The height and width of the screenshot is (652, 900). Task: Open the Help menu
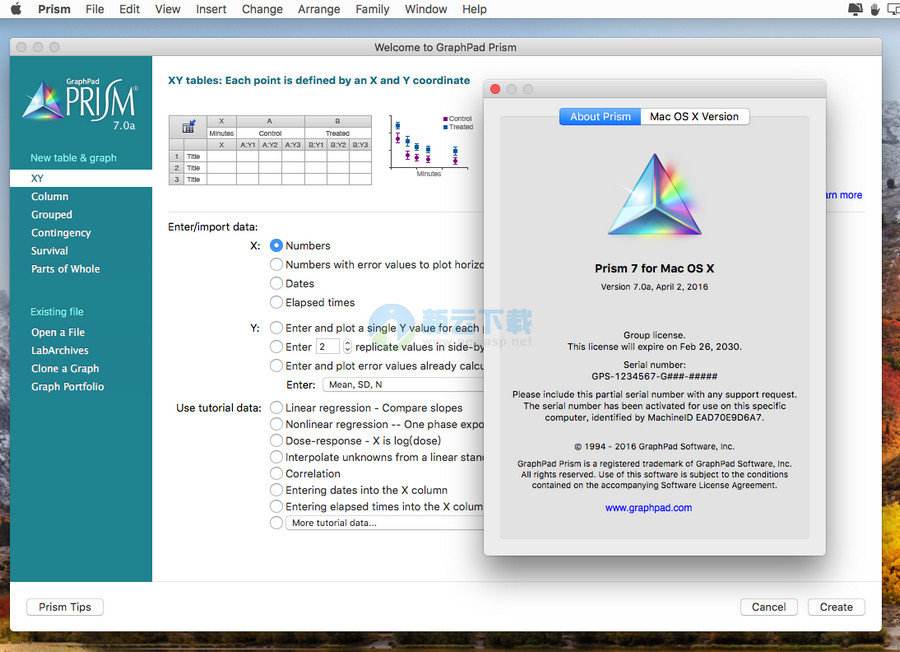(x=474, y=9)
